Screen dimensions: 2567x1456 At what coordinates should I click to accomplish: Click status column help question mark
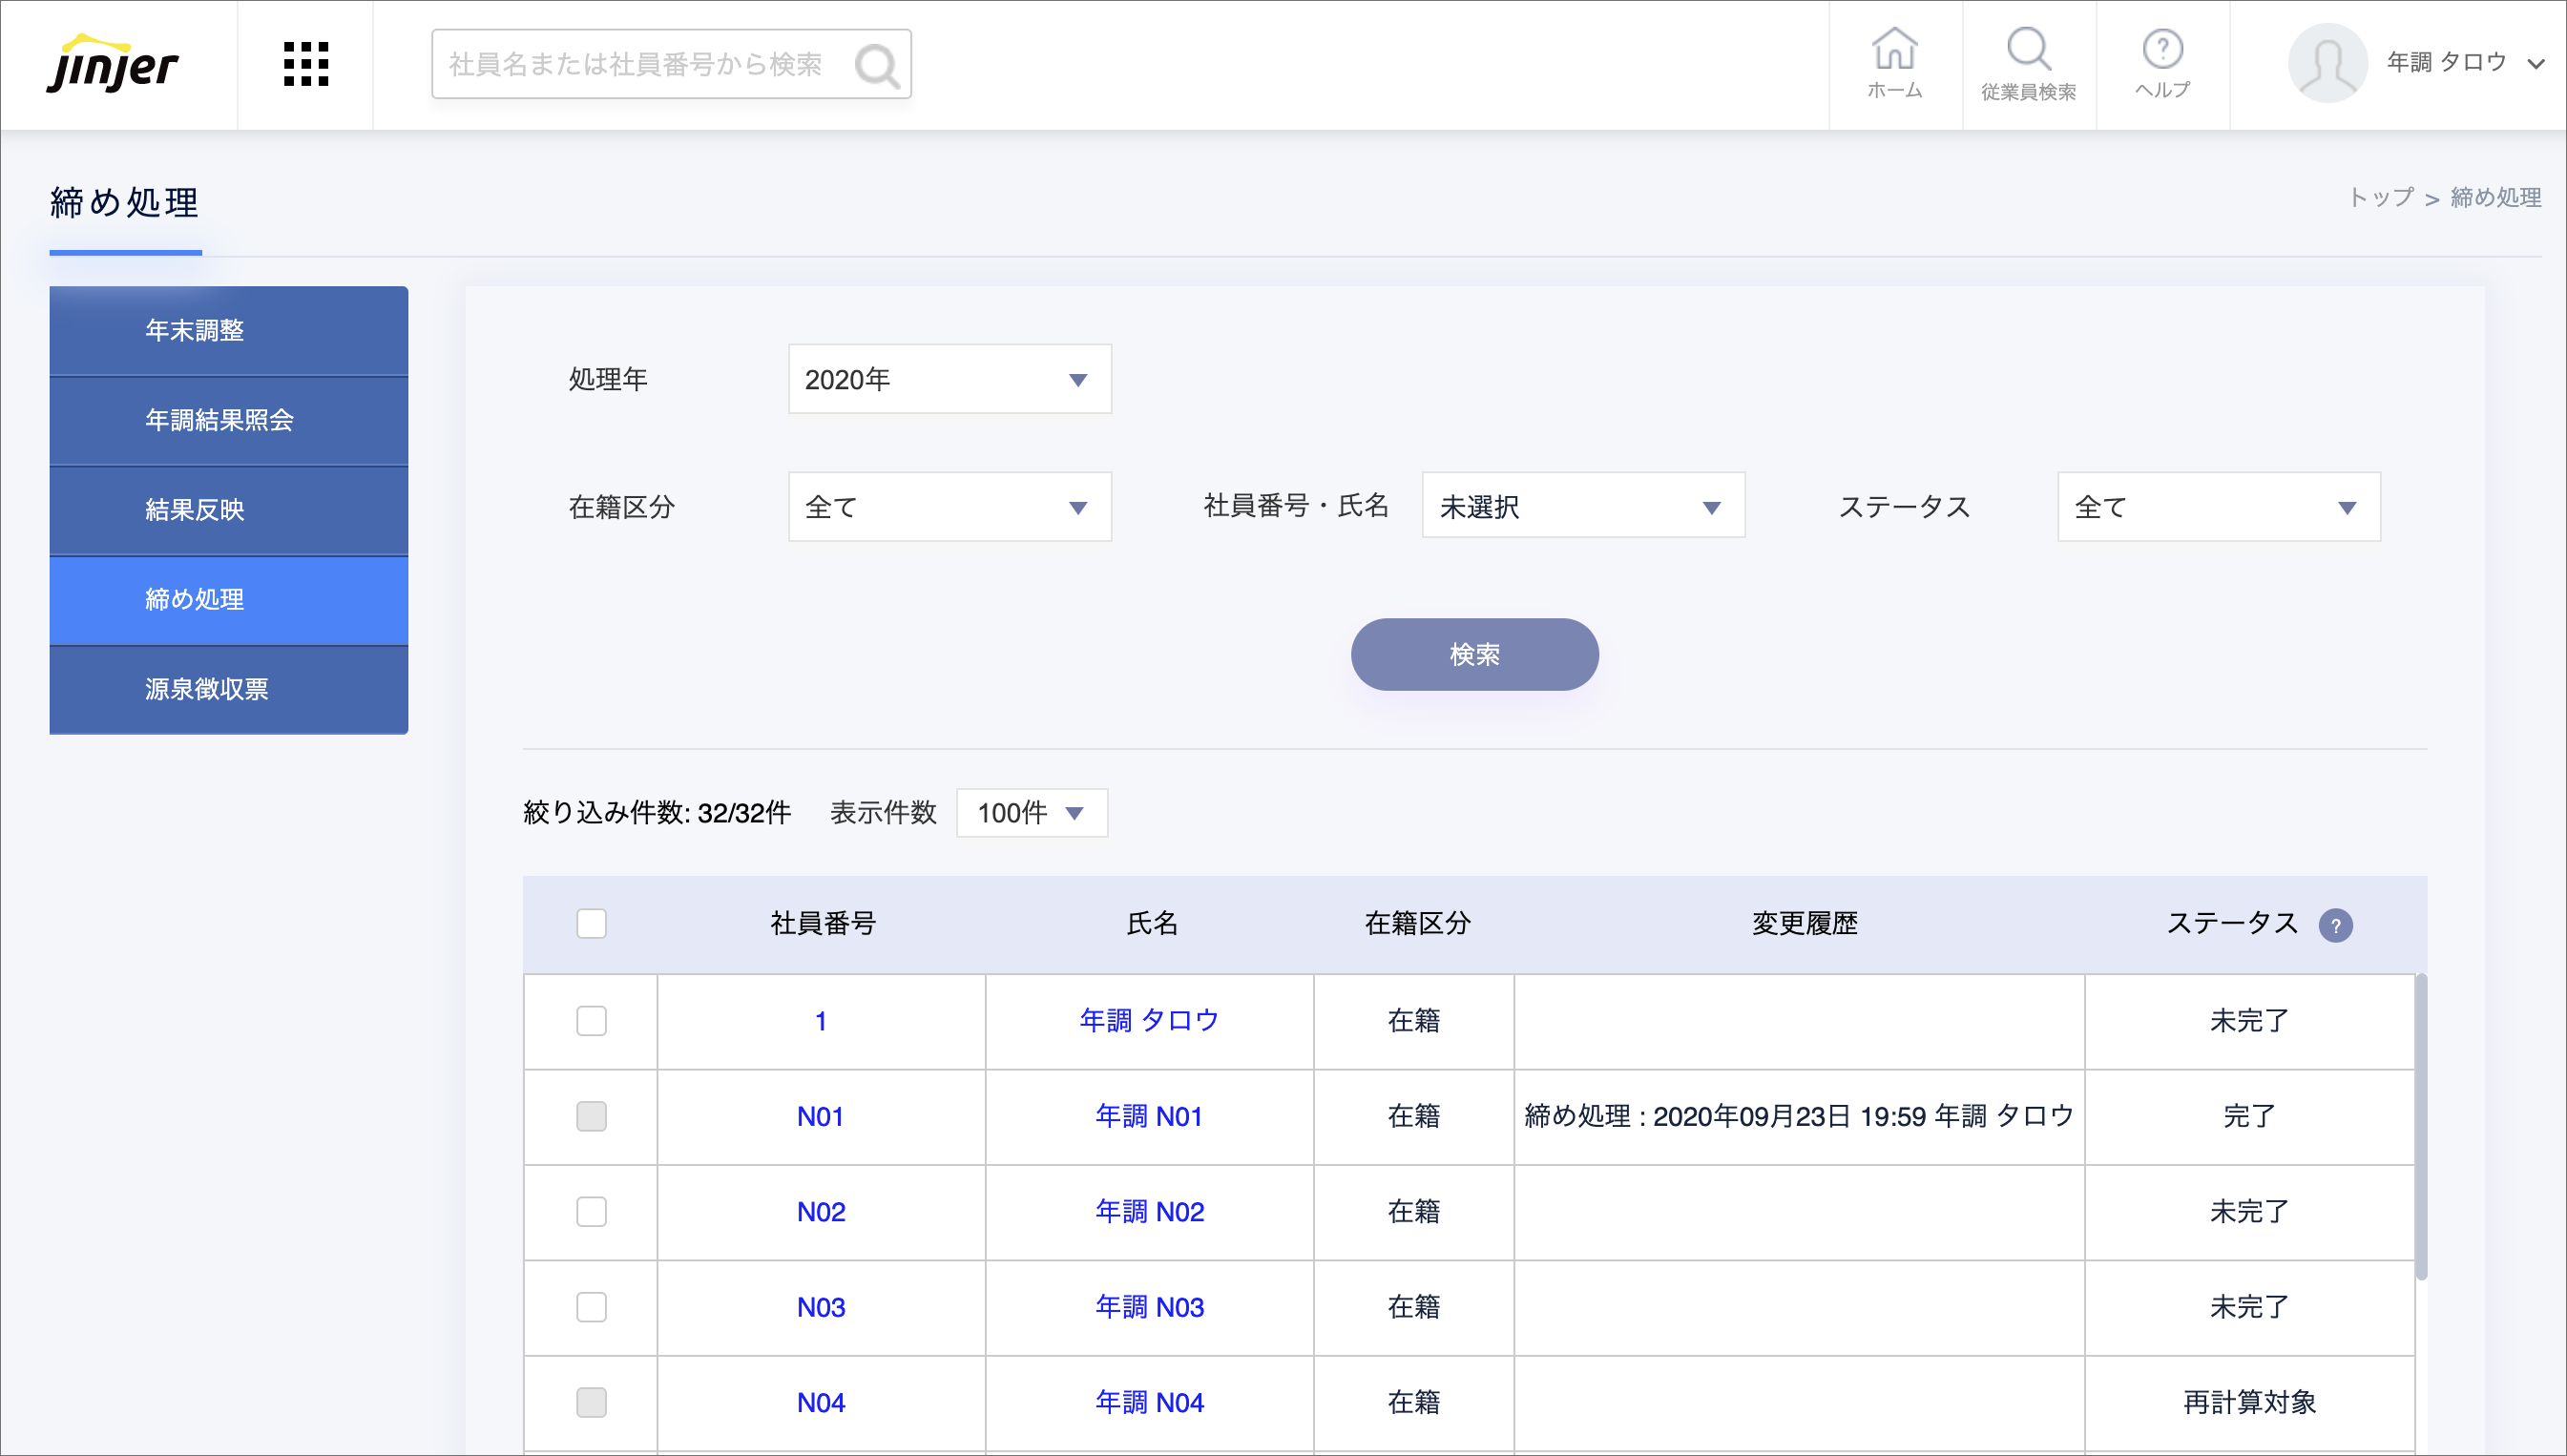pos(2335,925)
